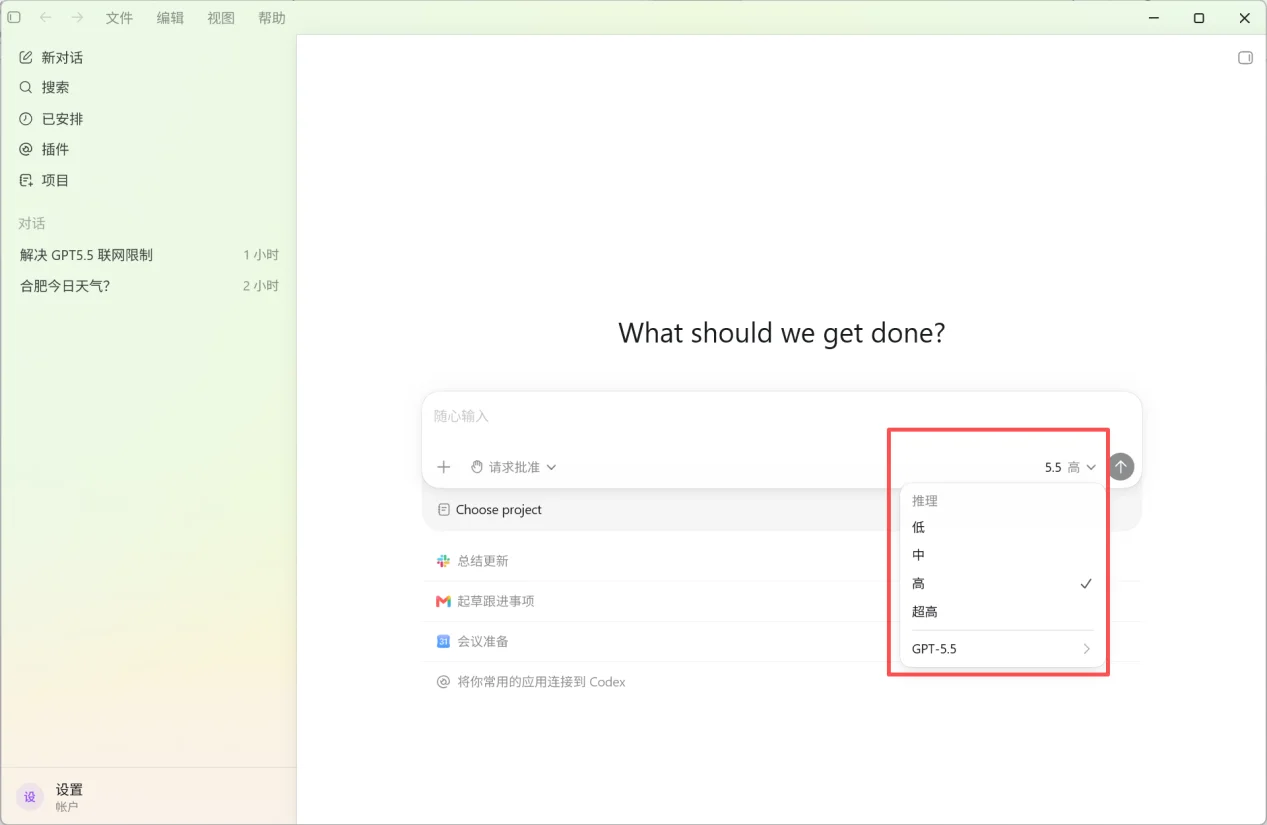1267x825 pixels.
Task: Open the 视图 menu
Action: coord(221,18)
